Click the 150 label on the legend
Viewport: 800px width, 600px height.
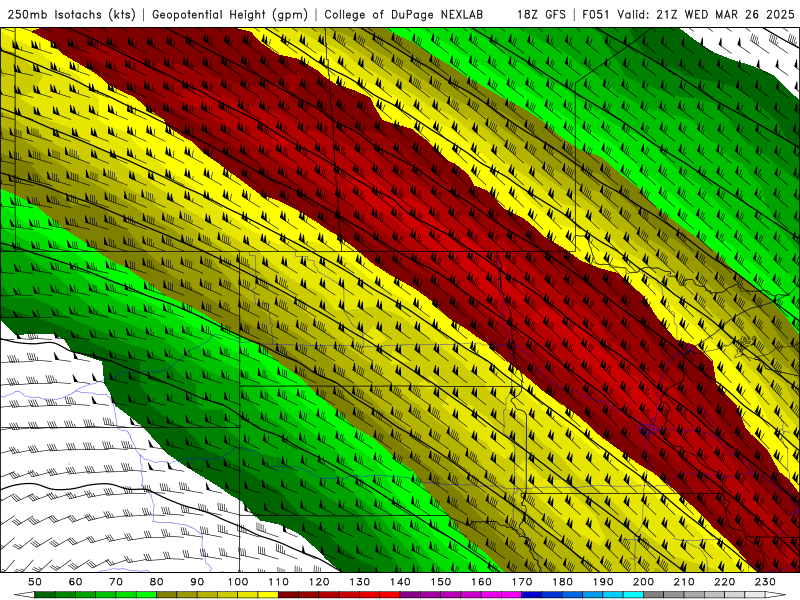(x=441, y=582)
